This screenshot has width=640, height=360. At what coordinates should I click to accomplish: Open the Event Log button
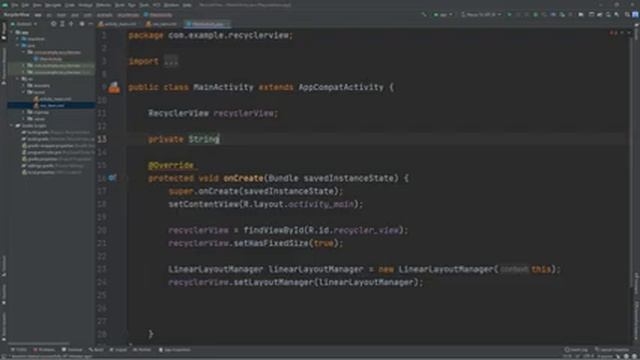click(576, 350)
